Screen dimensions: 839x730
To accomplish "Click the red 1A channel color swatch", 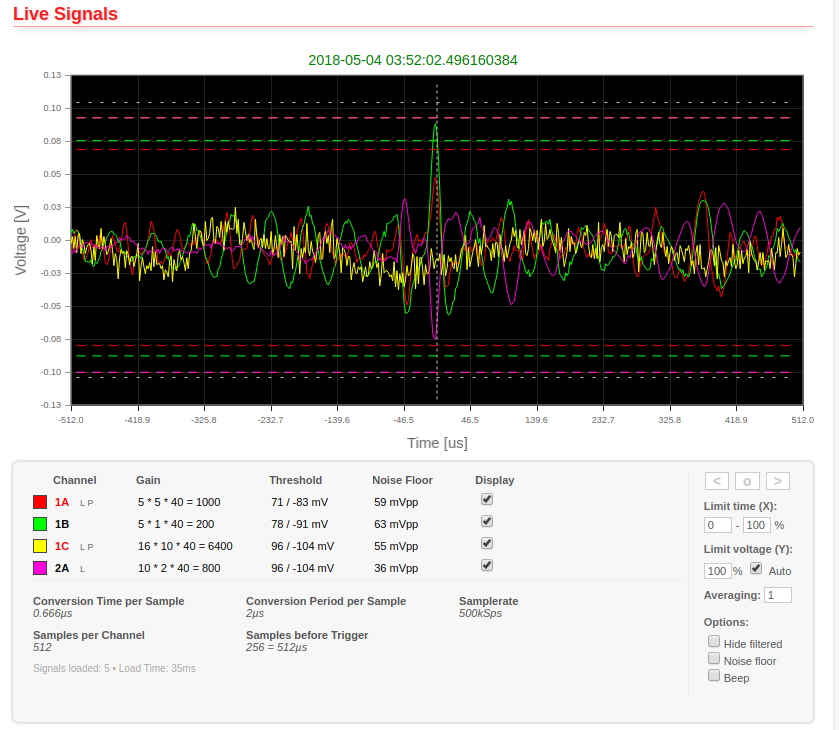I will tap(40, 502).
